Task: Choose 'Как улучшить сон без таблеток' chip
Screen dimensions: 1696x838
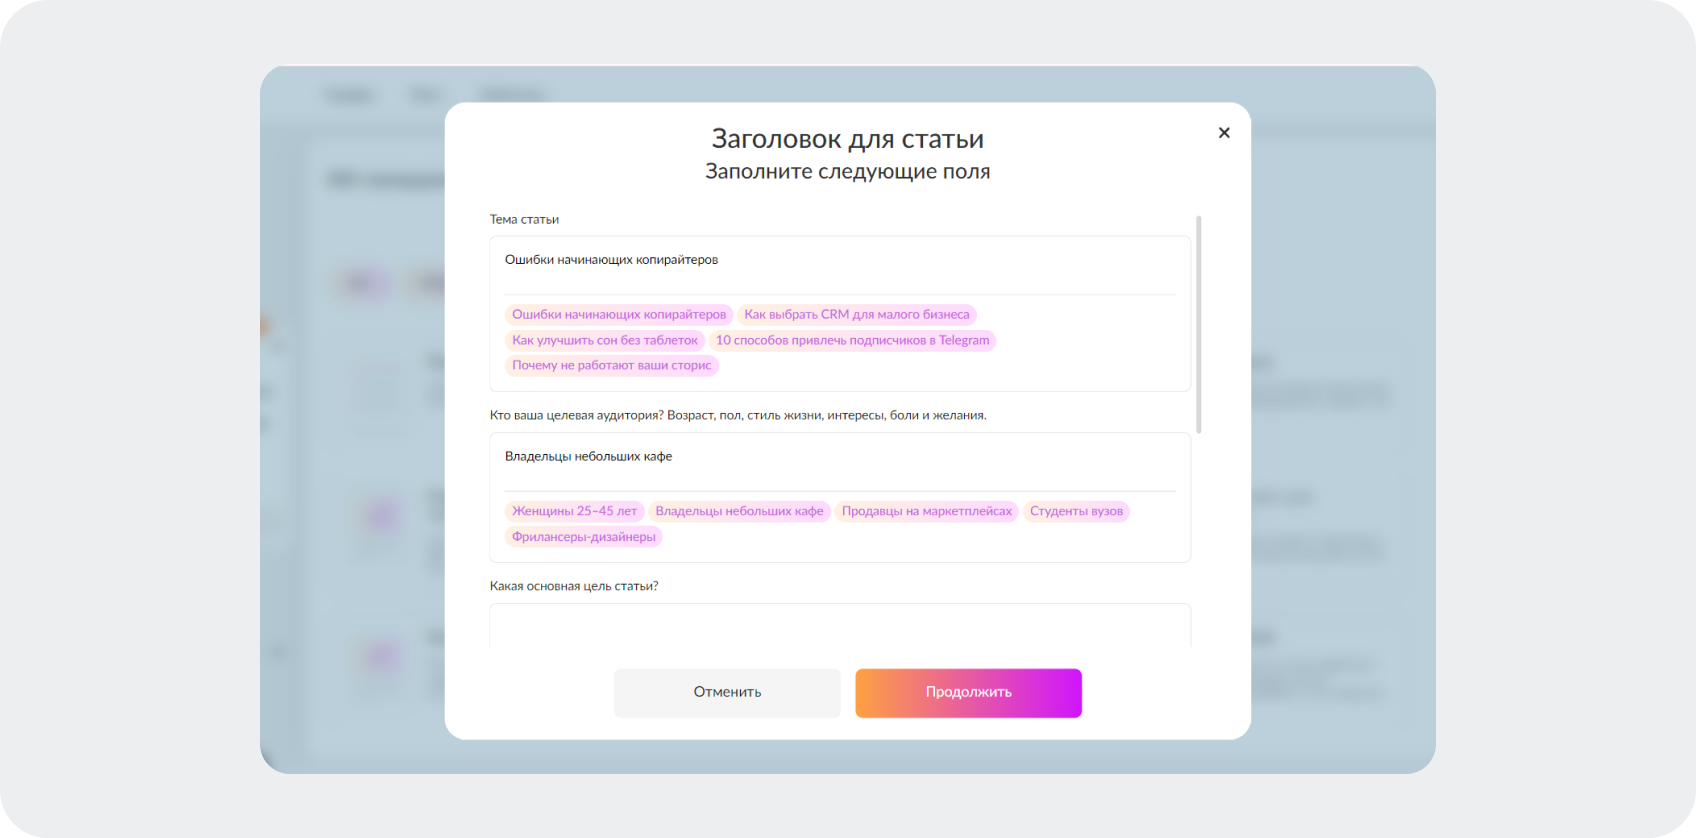Action: tap(605, 340)
